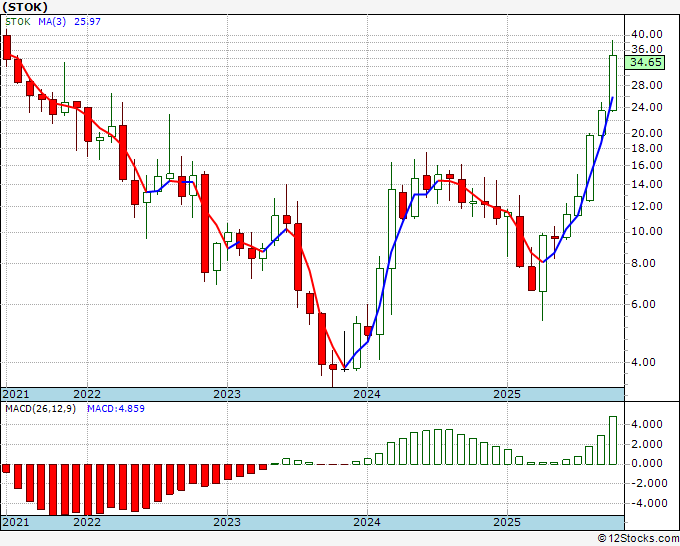Click 2025 on price chart time axis
680x546 pixels.
507,394
